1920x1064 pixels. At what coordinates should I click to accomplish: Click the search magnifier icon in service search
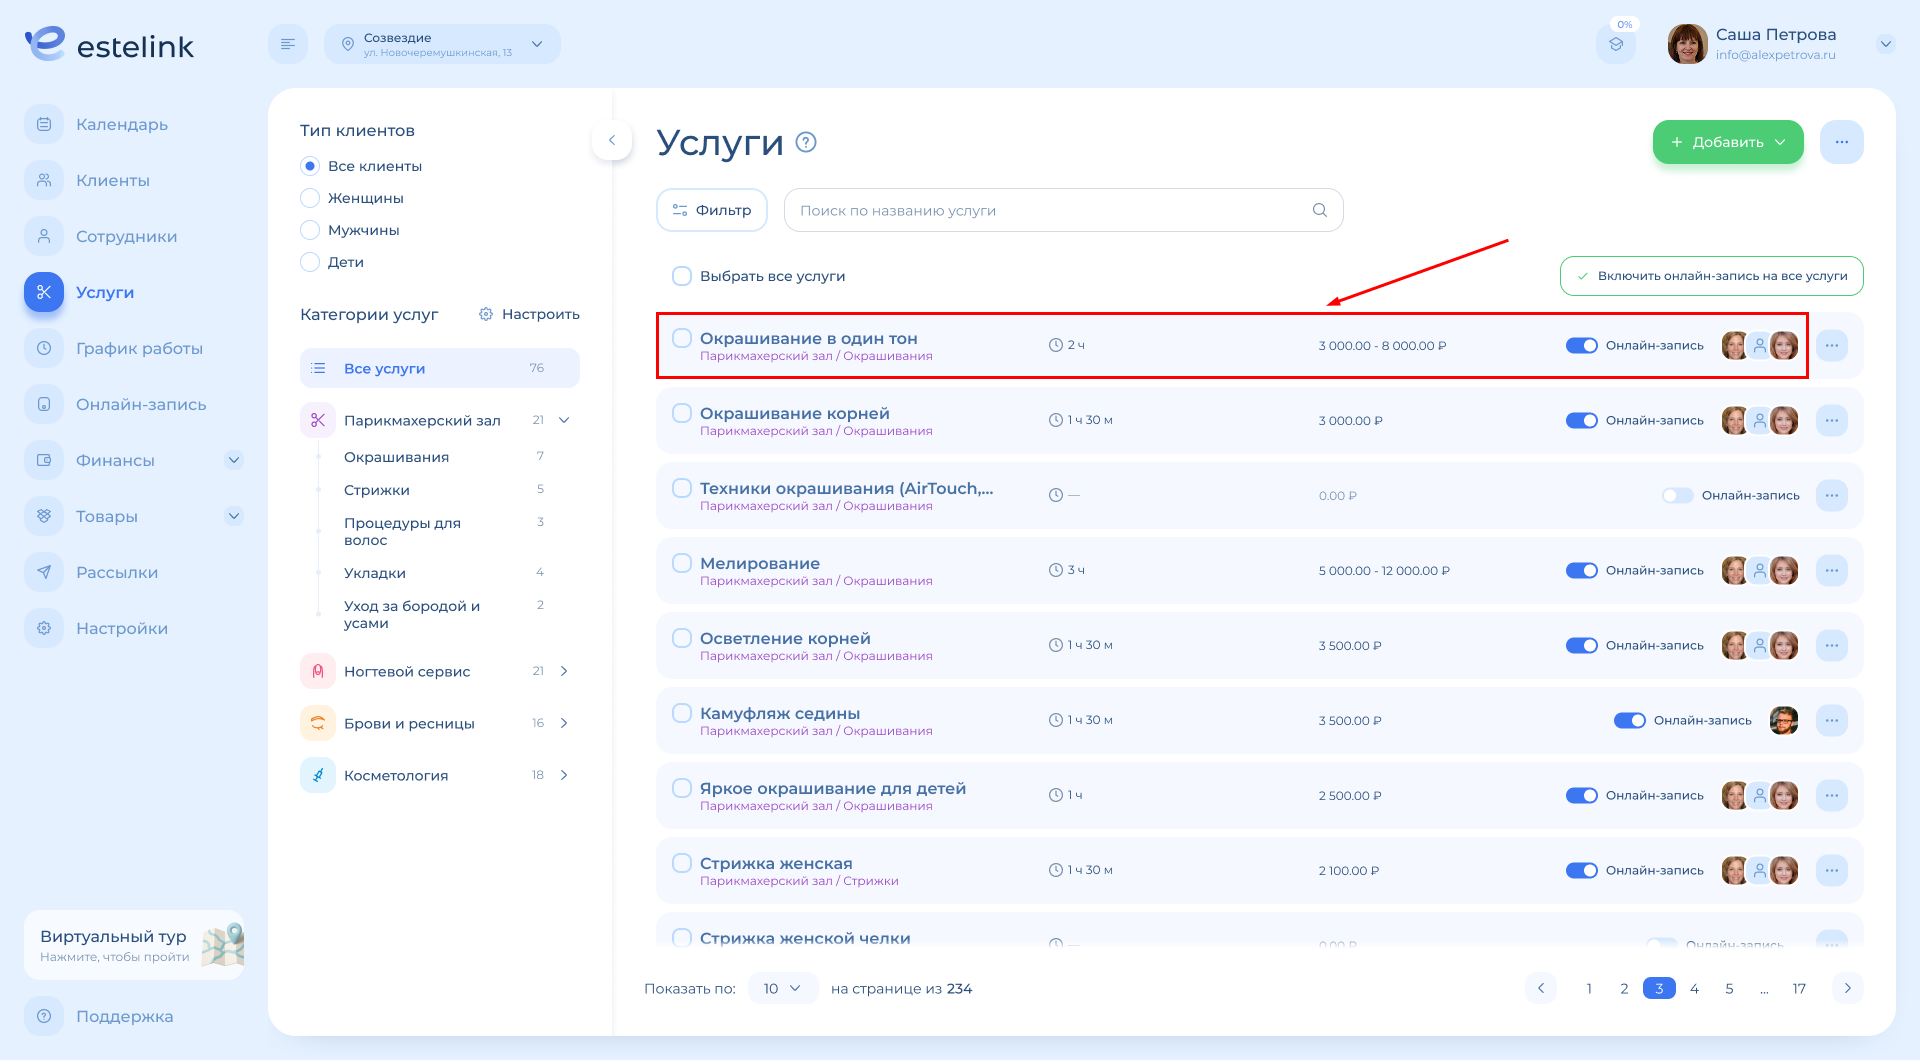pyautogui.click(x=1320, y=210)
